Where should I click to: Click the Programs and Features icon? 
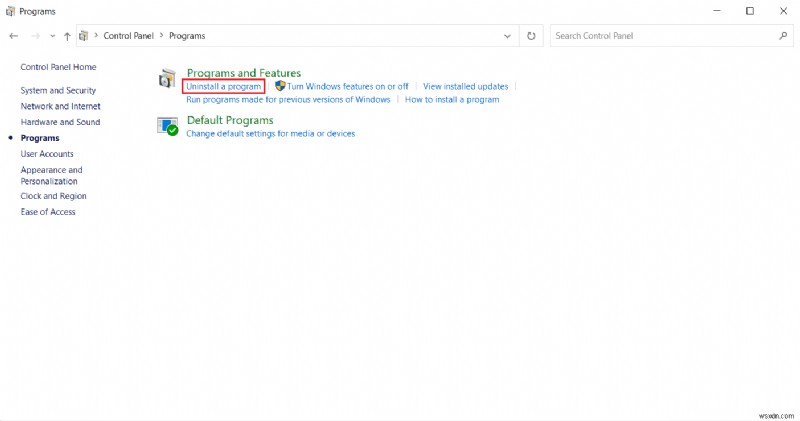pyautogui.click(x=167, y=79)
